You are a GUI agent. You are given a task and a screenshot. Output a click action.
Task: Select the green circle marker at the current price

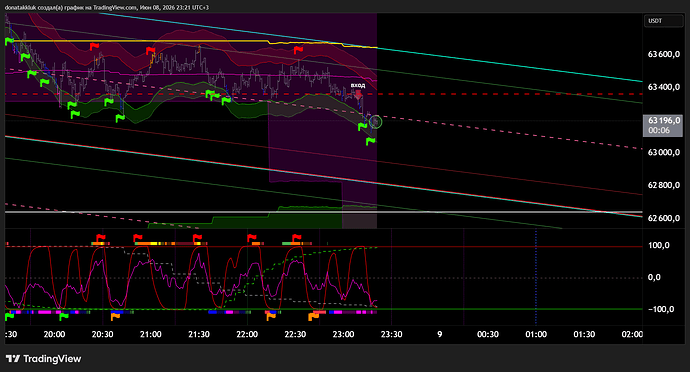(376, 122)
